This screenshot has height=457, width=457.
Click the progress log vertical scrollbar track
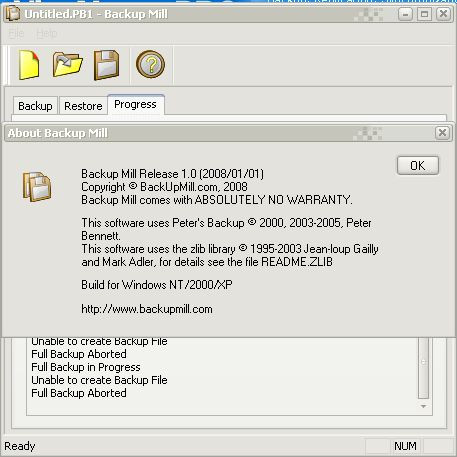423,368
